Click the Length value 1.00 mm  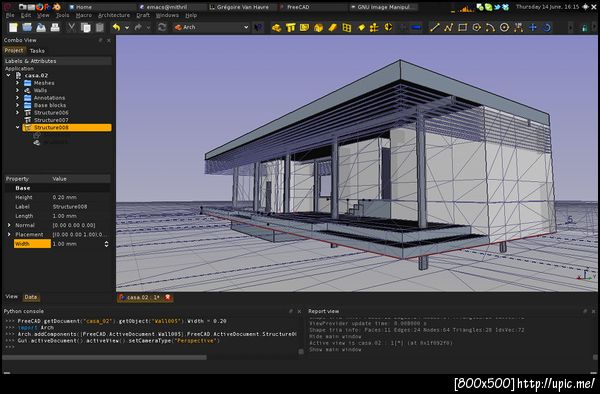(x=65, y=216)
